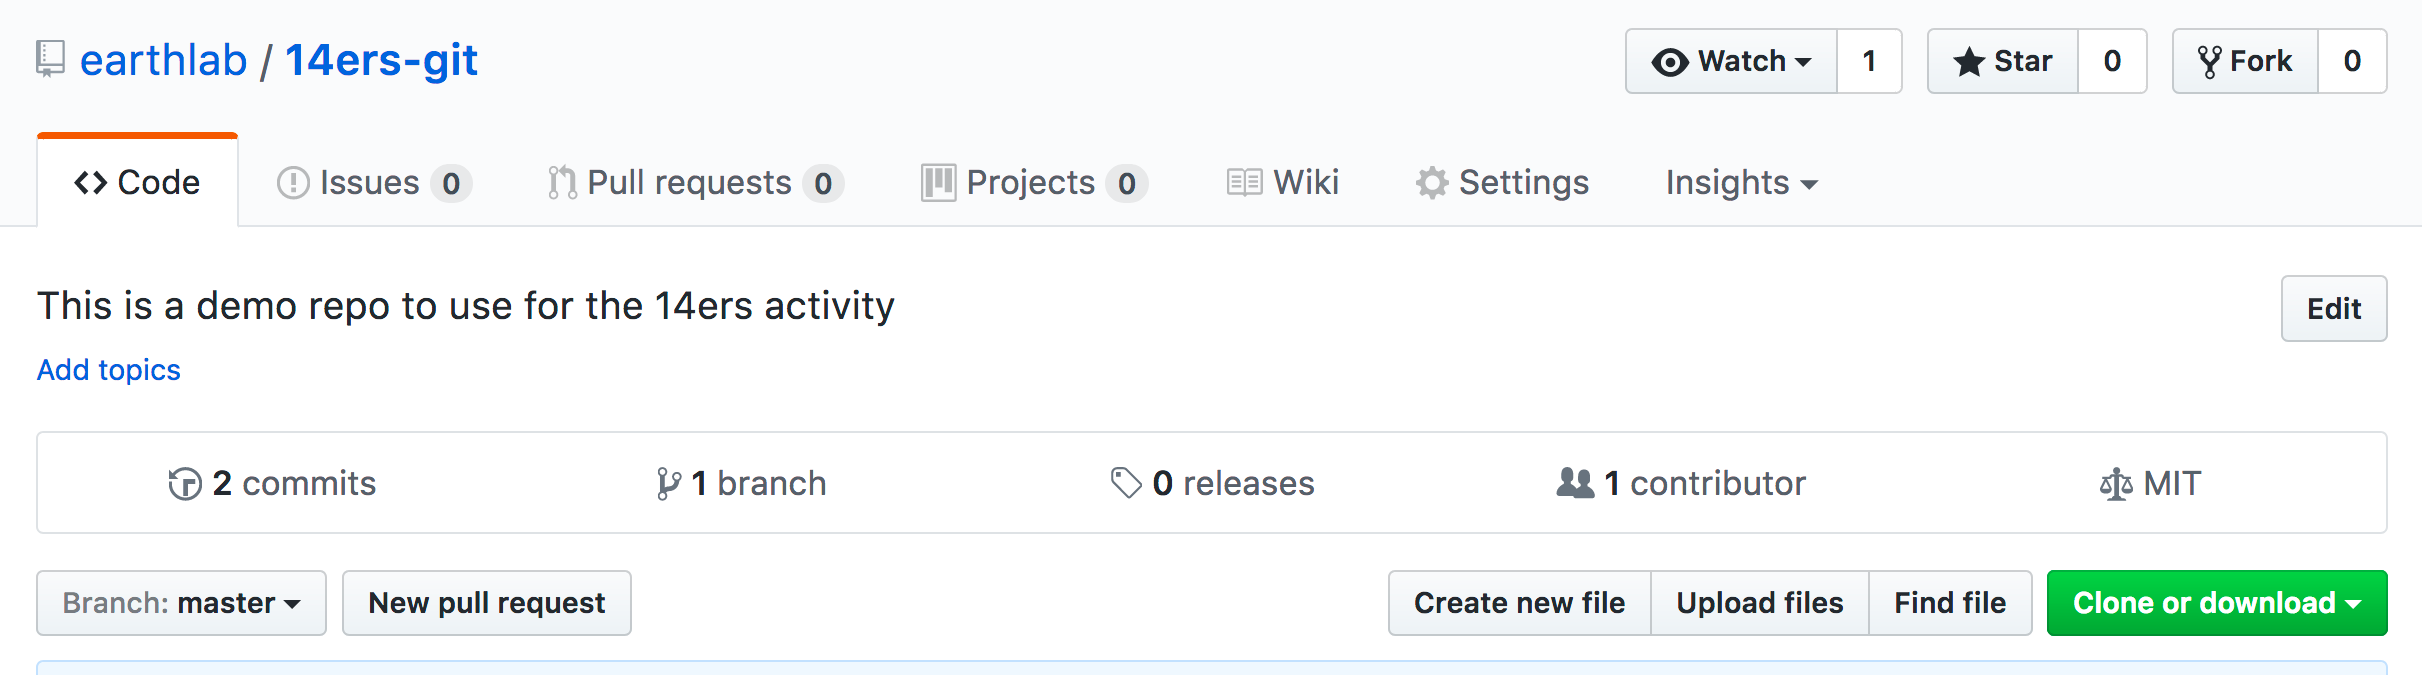Screen dimensions: 2422x675
Task: Click the repository description text
Action: [x=466, y=306]
